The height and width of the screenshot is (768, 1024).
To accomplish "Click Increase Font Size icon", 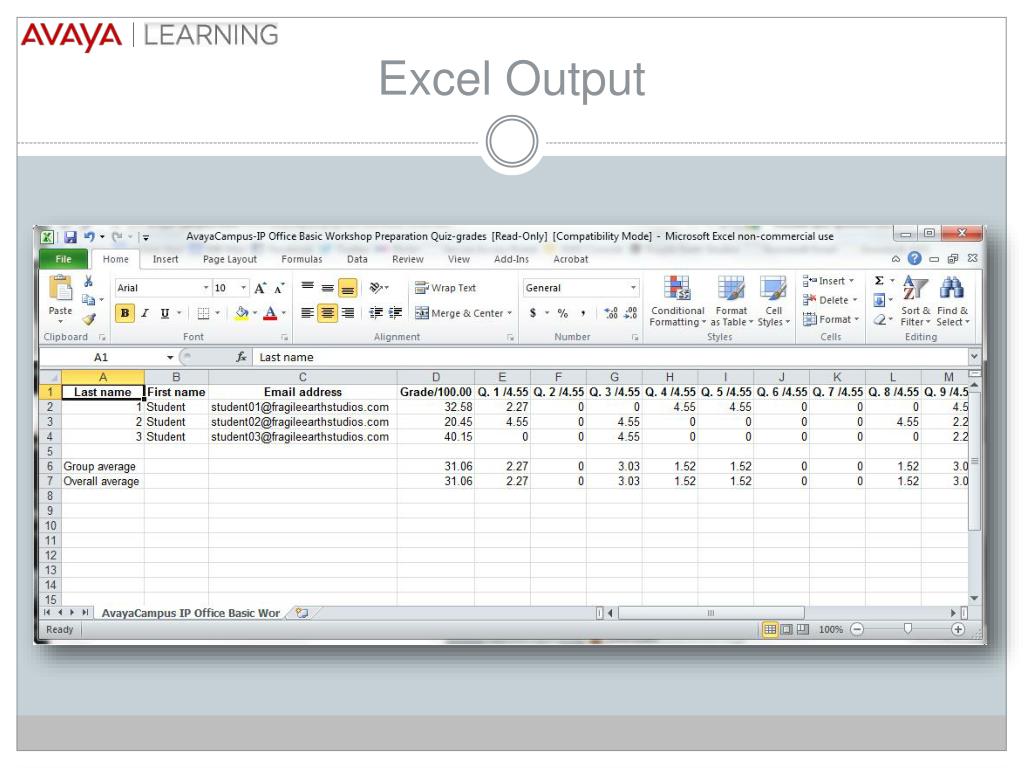I will (x=260, y=288).
